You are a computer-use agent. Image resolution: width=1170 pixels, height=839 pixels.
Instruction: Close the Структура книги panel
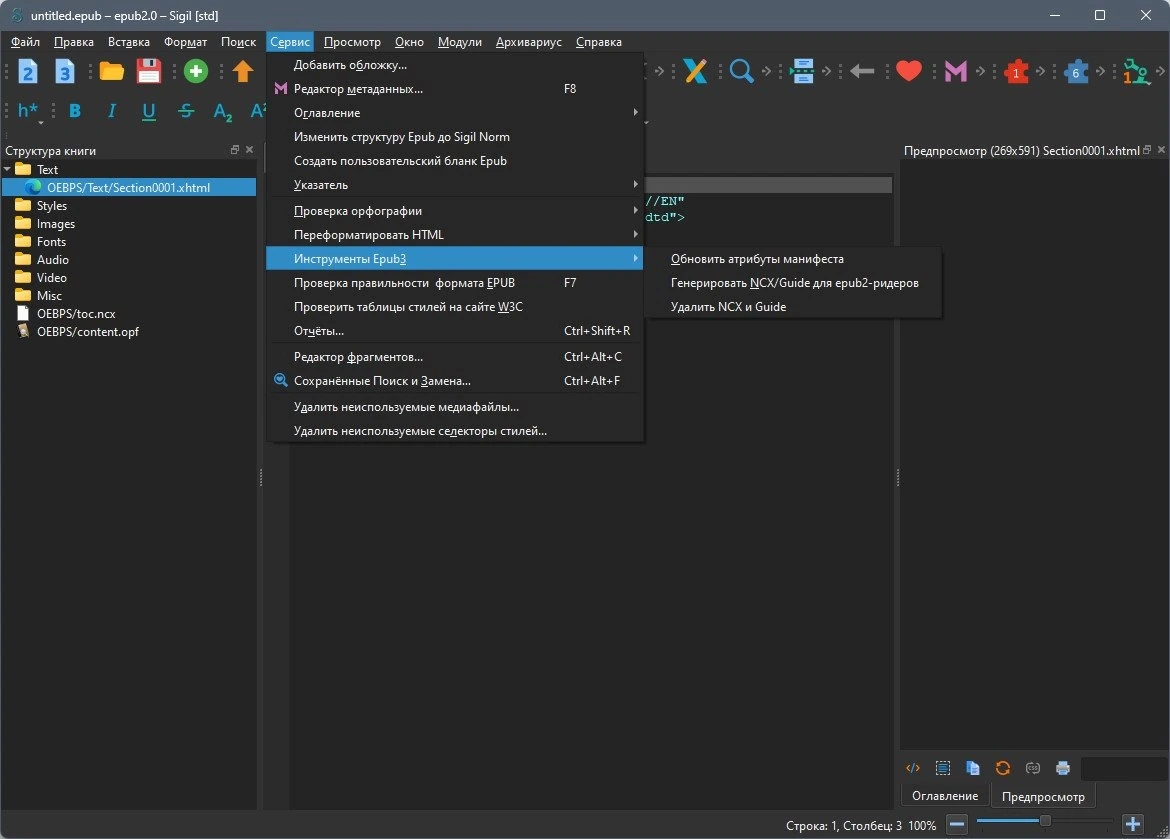coord(249,150)
